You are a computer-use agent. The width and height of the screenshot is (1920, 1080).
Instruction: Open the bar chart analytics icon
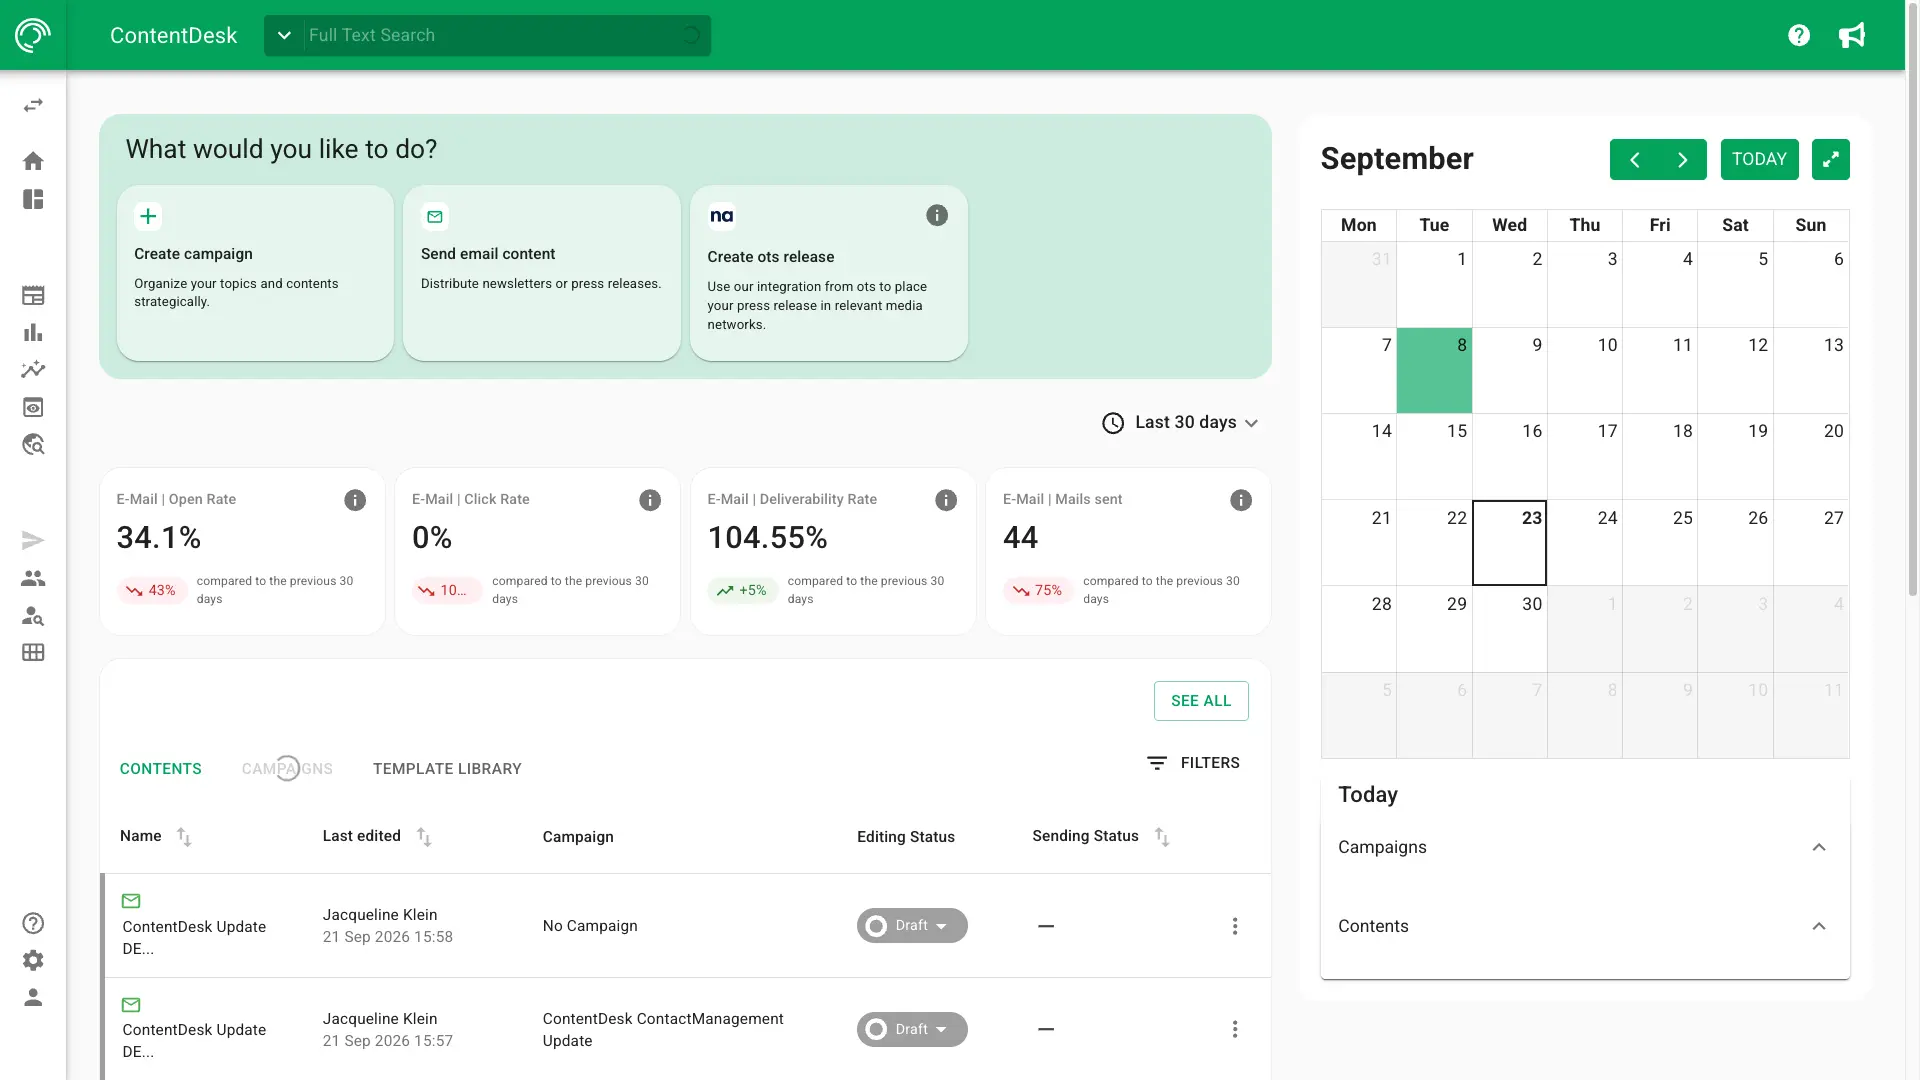[33, 332]
